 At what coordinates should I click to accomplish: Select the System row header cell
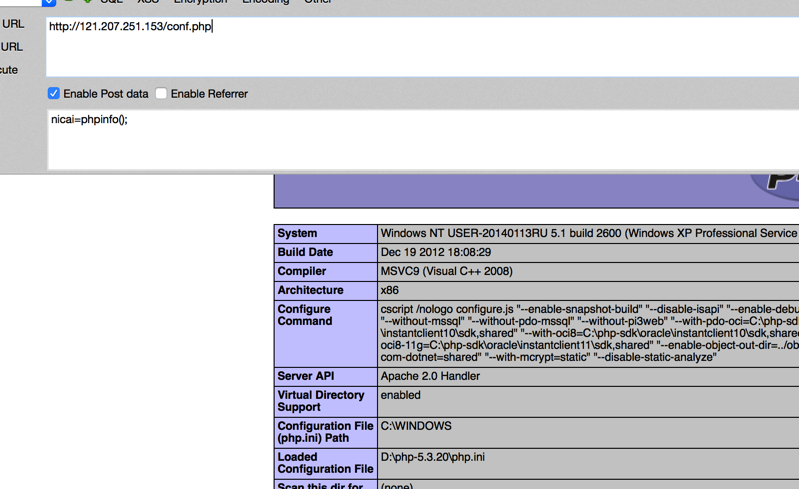326,233
